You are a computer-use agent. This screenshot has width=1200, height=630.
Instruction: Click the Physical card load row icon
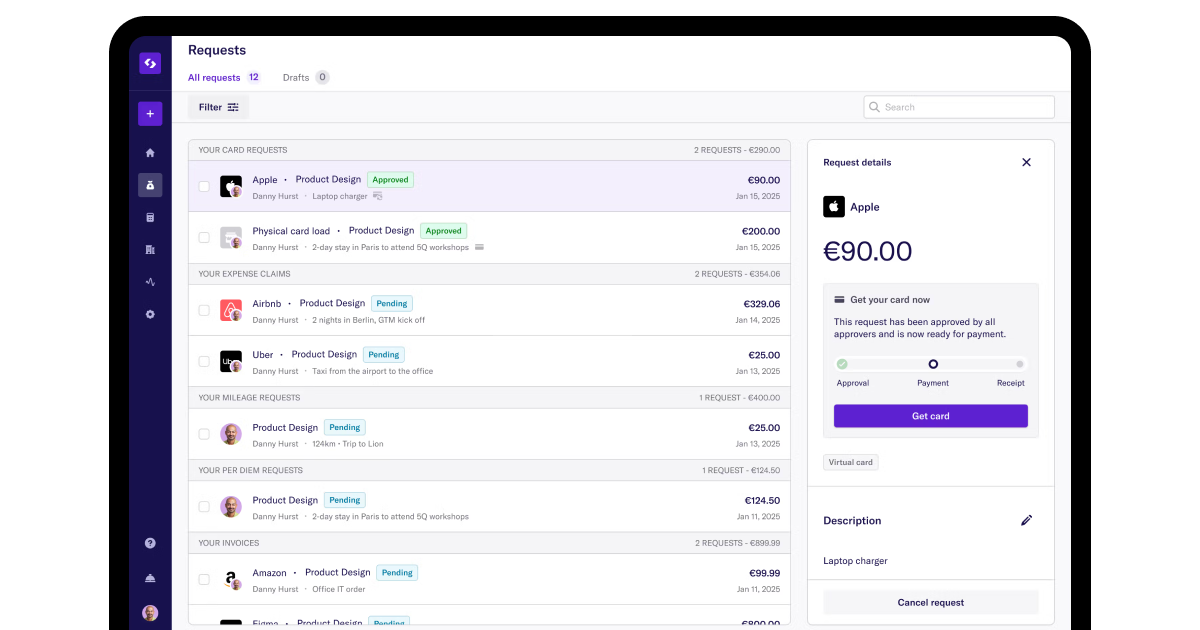tap(231, 238)
